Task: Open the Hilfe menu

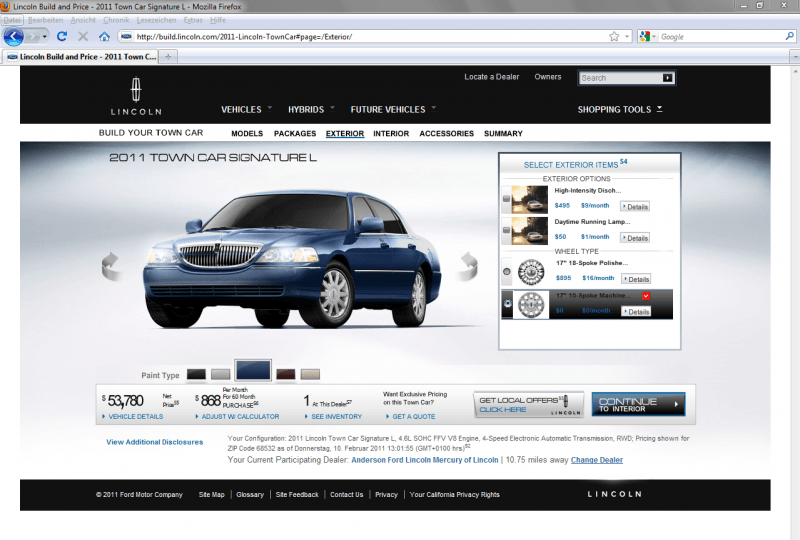Action: (218, 20)
